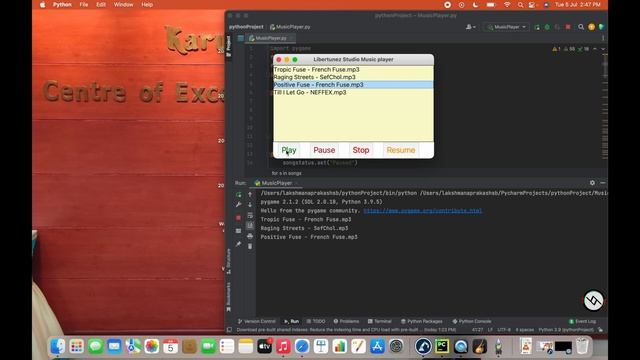
Task: Toggle scroll-to-end icon in the Run console
Action: pyautogui.click(x=250, y=225)
